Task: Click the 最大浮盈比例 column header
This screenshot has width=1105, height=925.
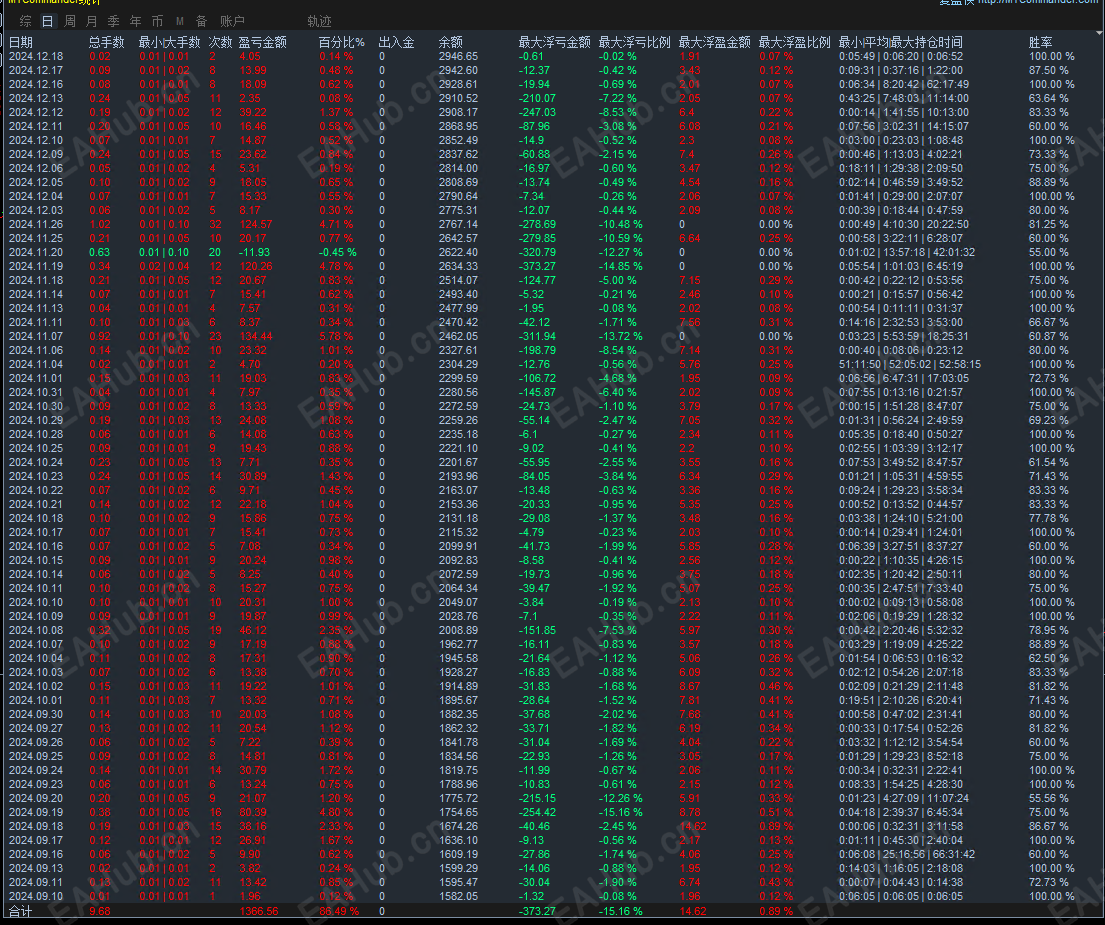Action: [x=794, y=42]
